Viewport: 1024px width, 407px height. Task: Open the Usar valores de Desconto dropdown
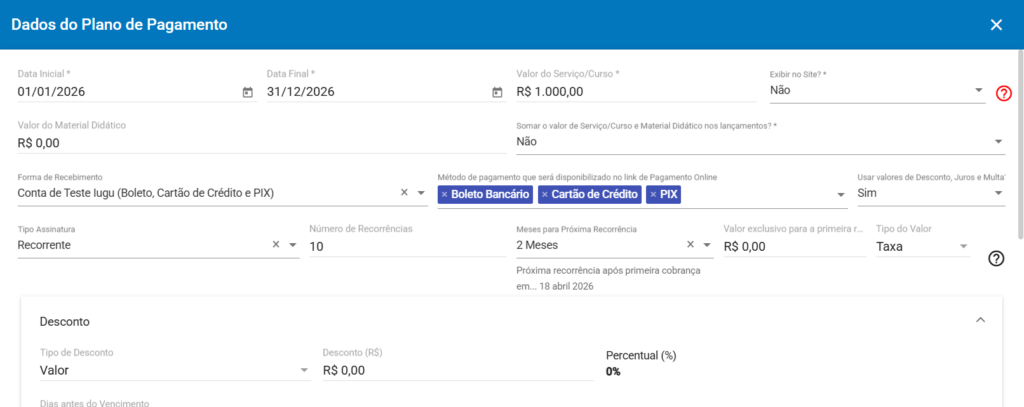click(x=998, y=194)
